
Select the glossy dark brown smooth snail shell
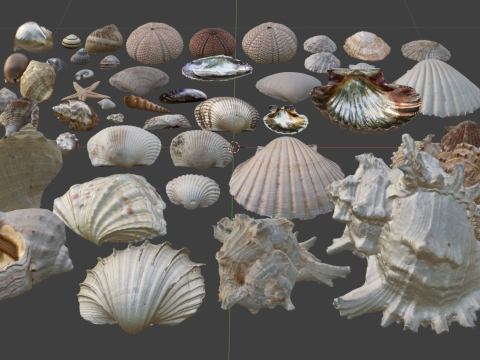pos(15,68)
